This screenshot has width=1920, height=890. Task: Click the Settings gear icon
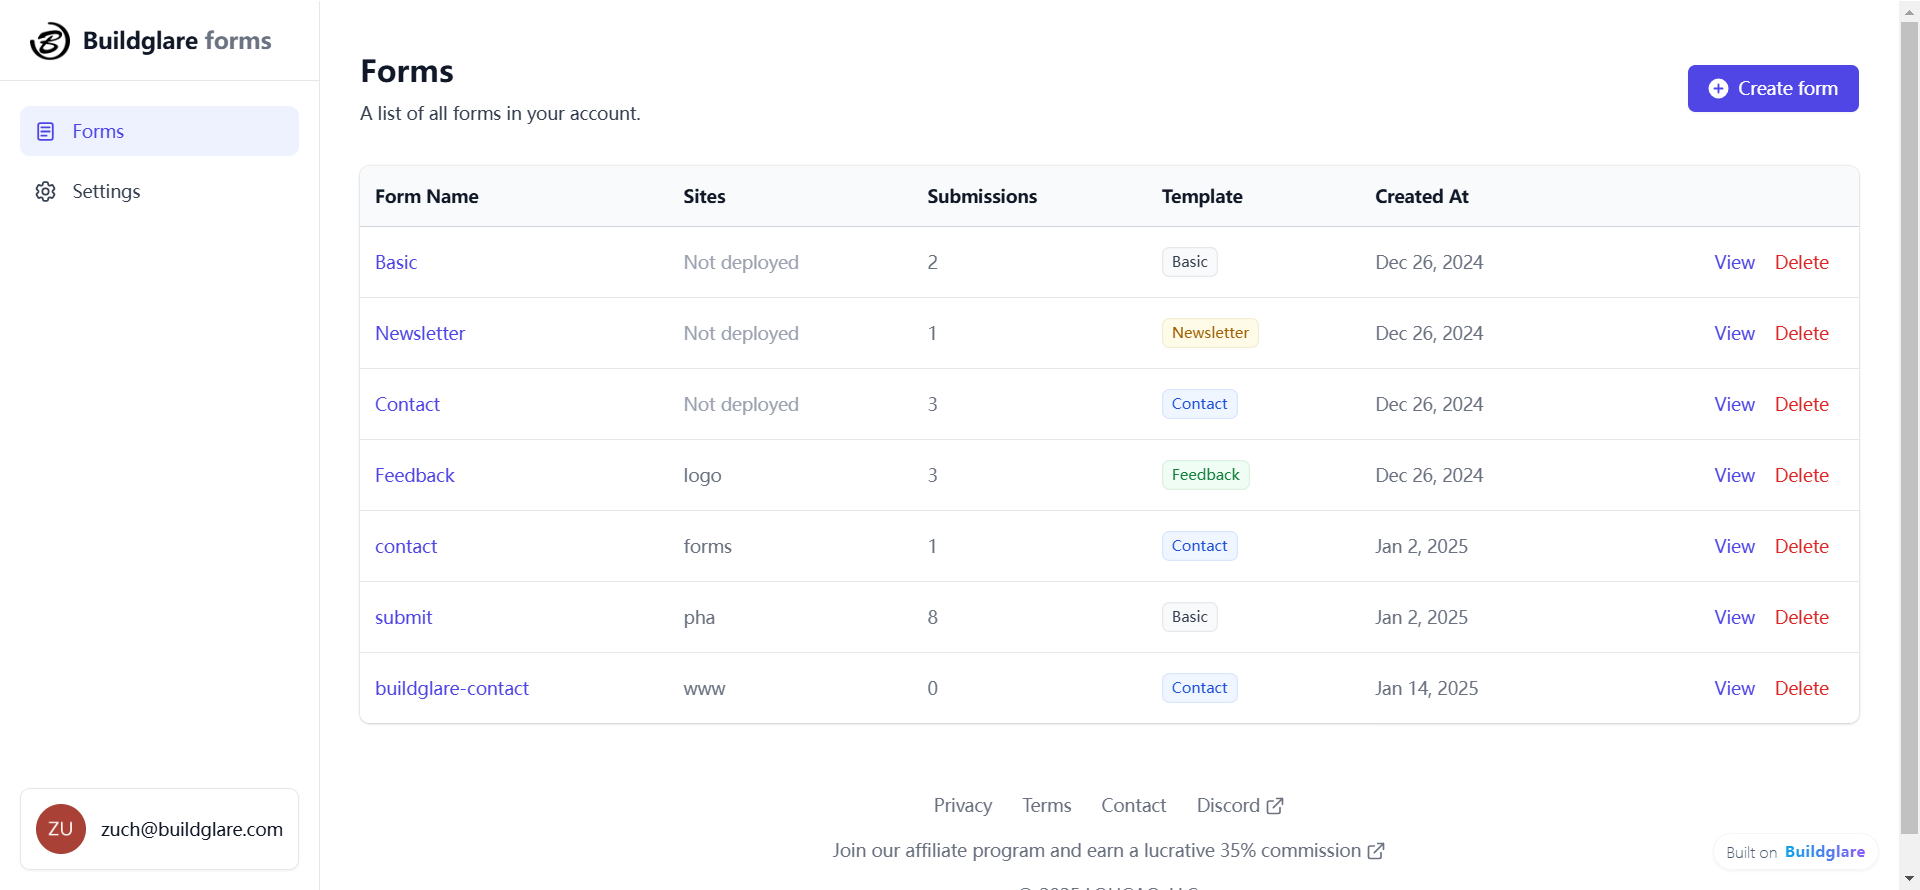coord(46,192)
